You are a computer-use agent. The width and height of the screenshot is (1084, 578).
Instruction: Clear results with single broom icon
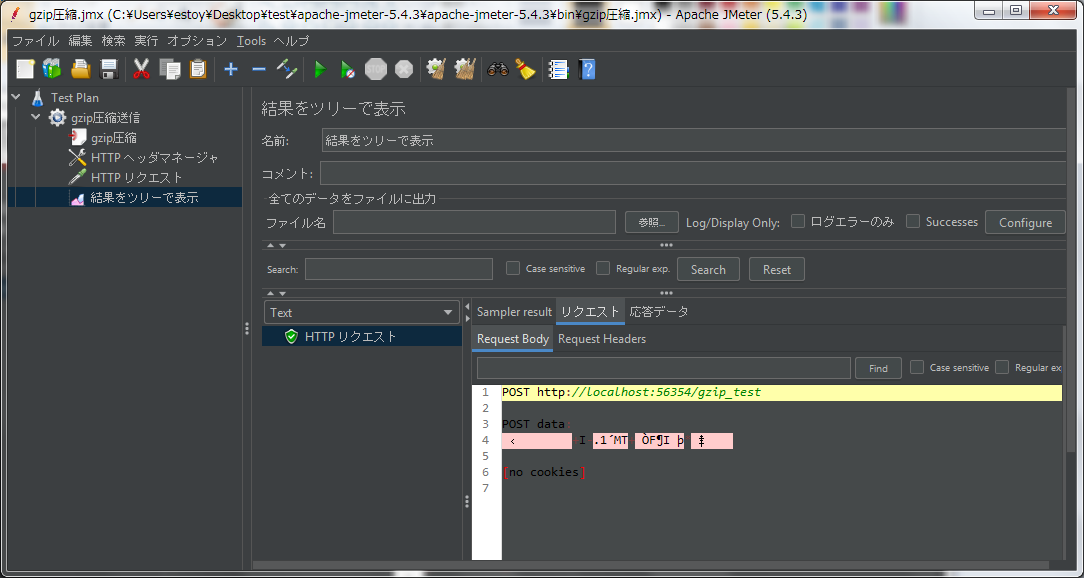(436, 69)
